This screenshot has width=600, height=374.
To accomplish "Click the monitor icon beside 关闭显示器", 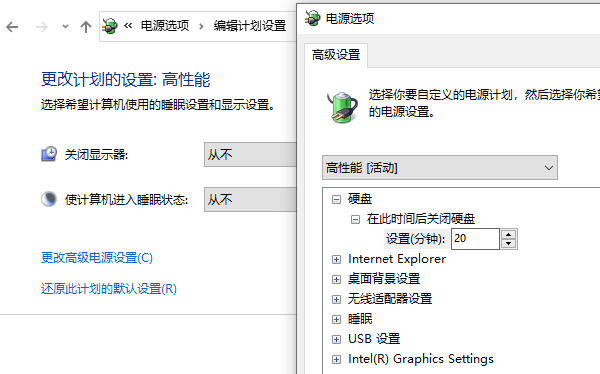I will pos(49,154).
